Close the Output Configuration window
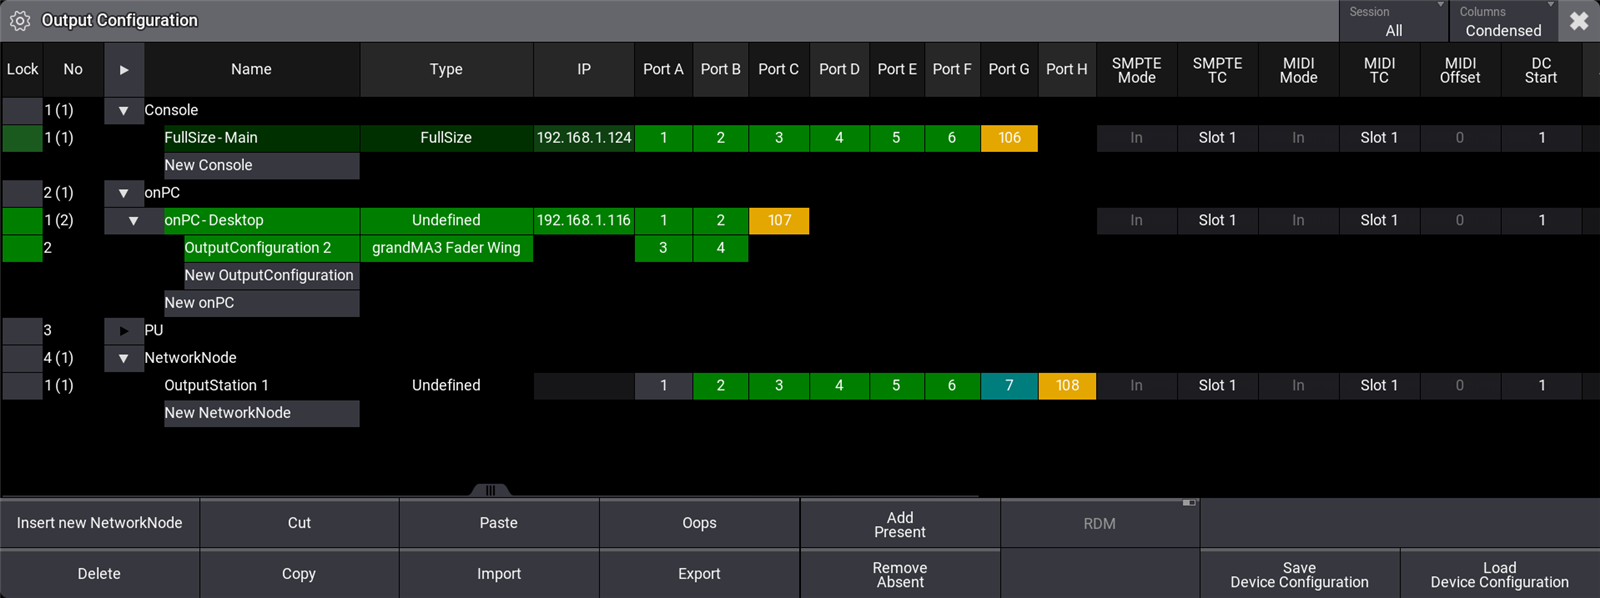The height and width of the screenshot is (598, 1600). [1579, 21]
